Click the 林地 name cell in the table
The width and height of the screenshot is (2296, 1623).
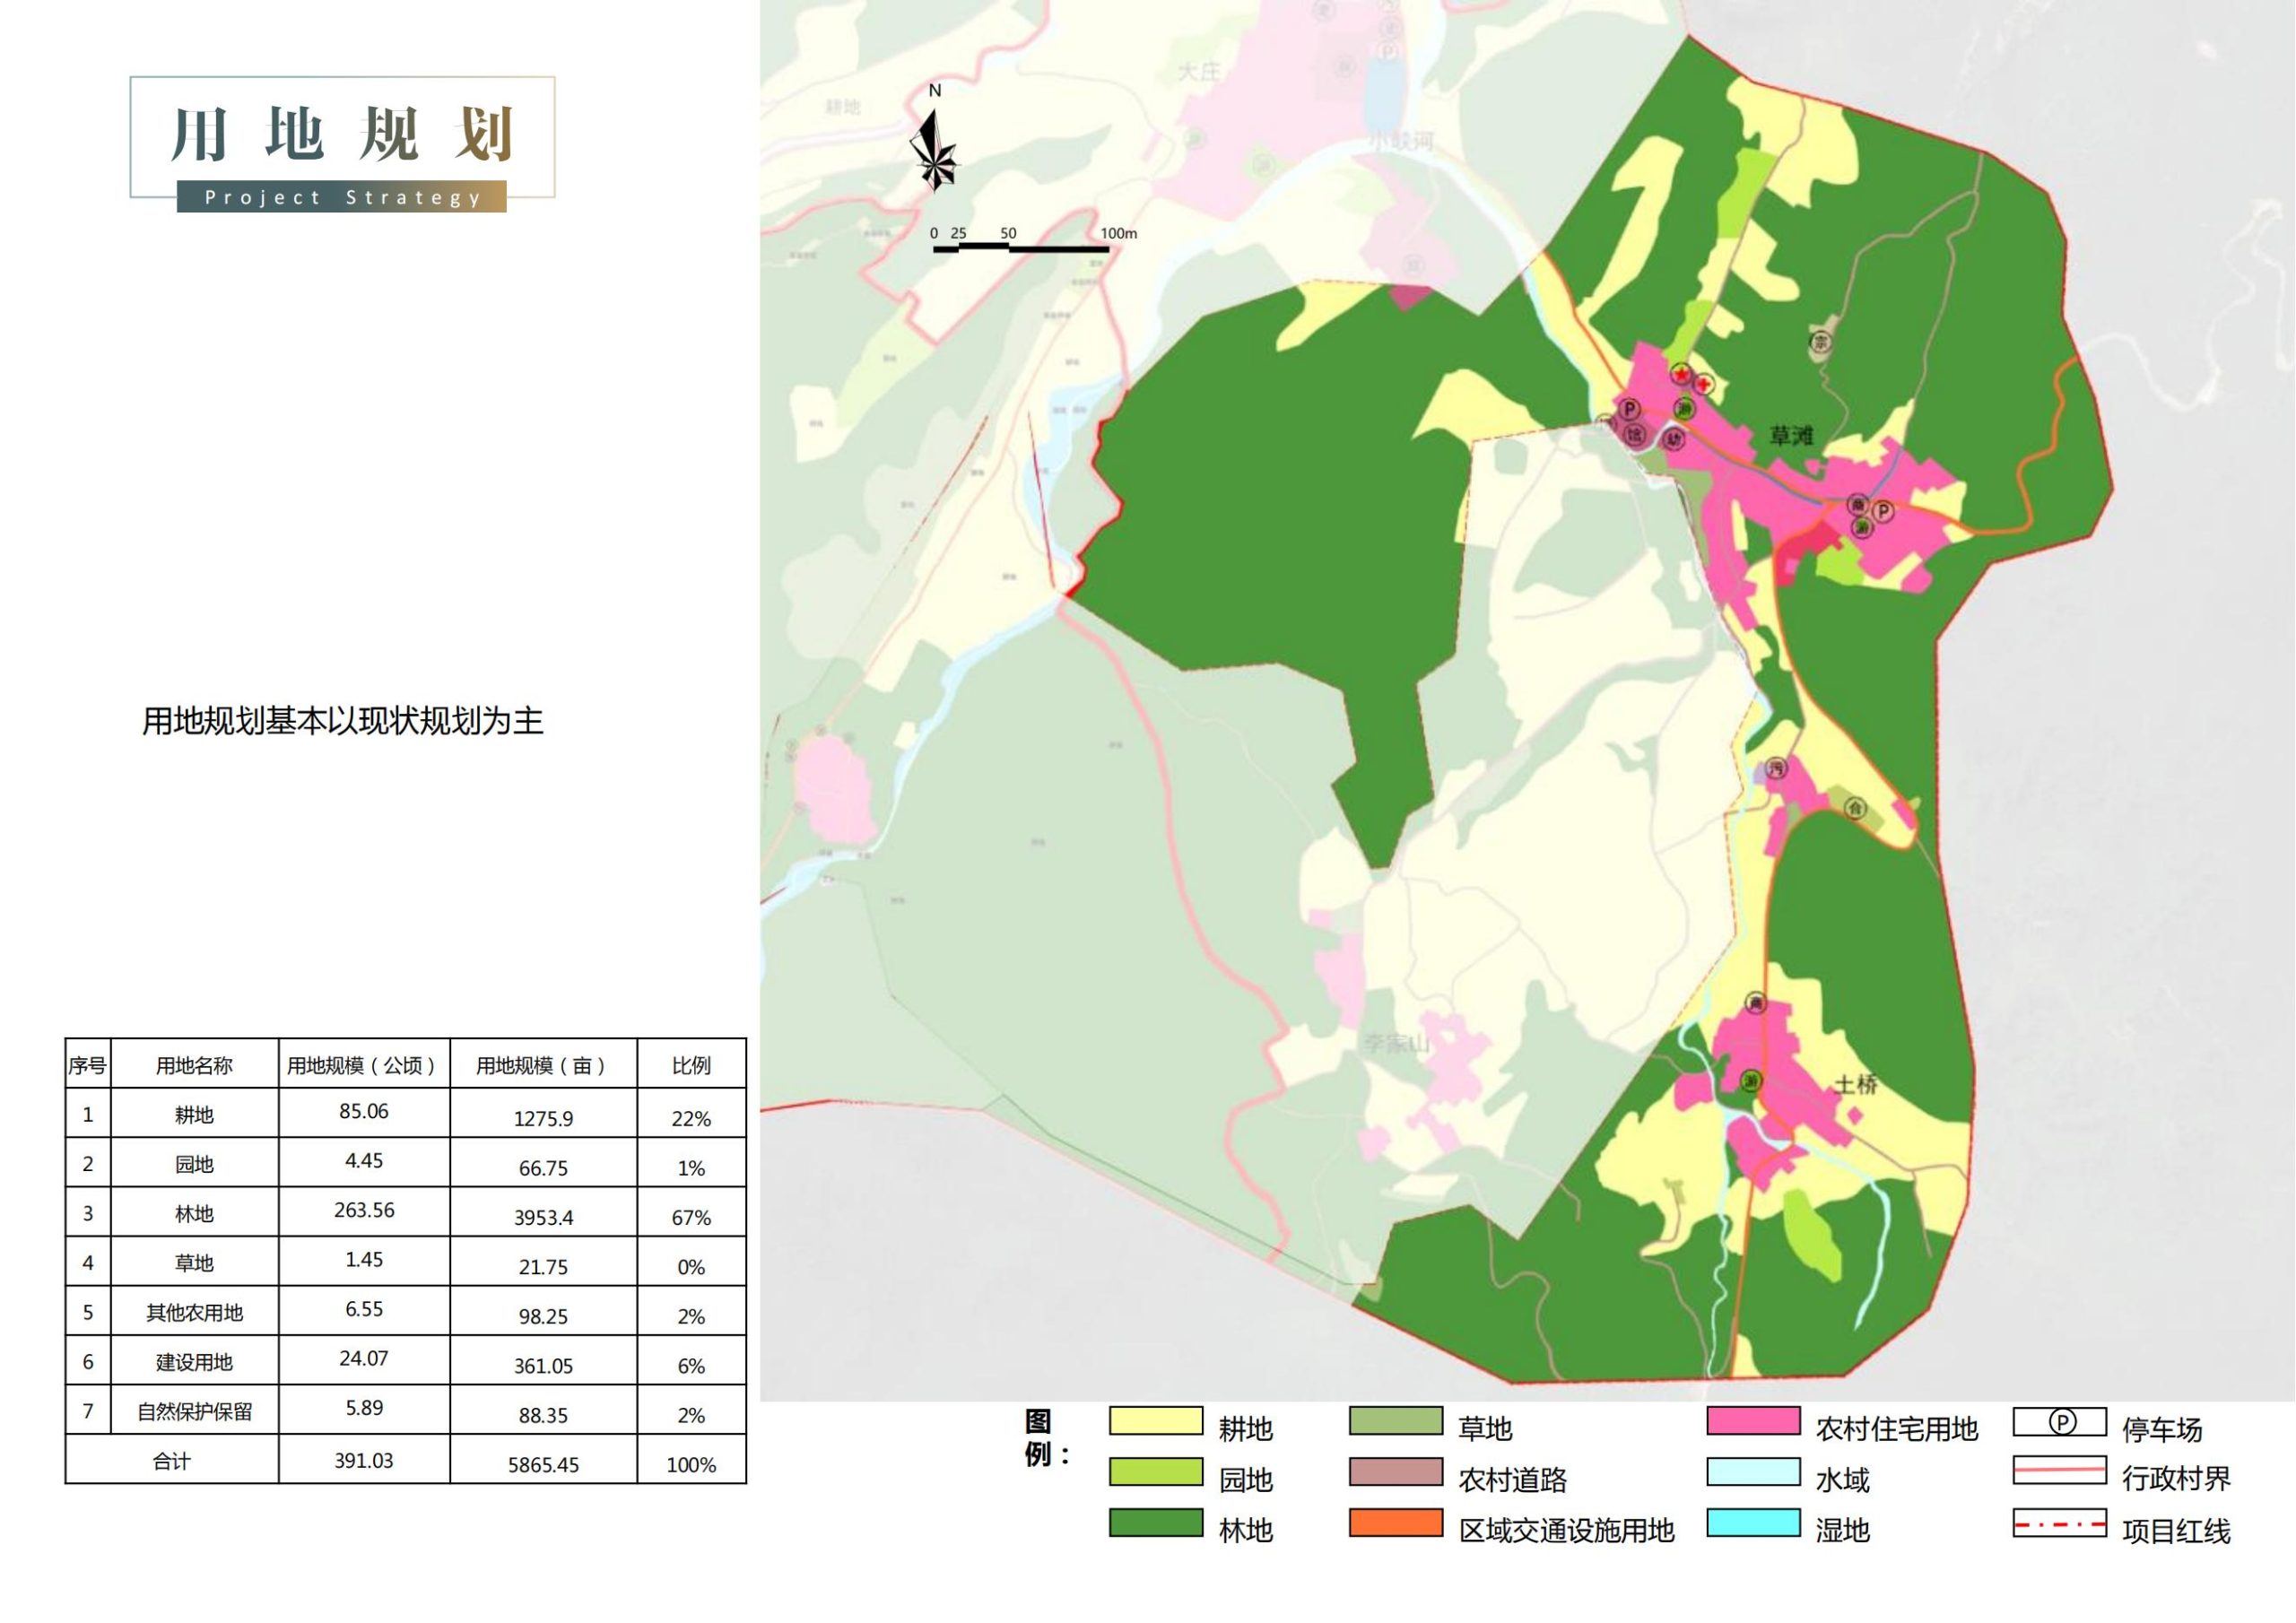tap(194, 1213)
